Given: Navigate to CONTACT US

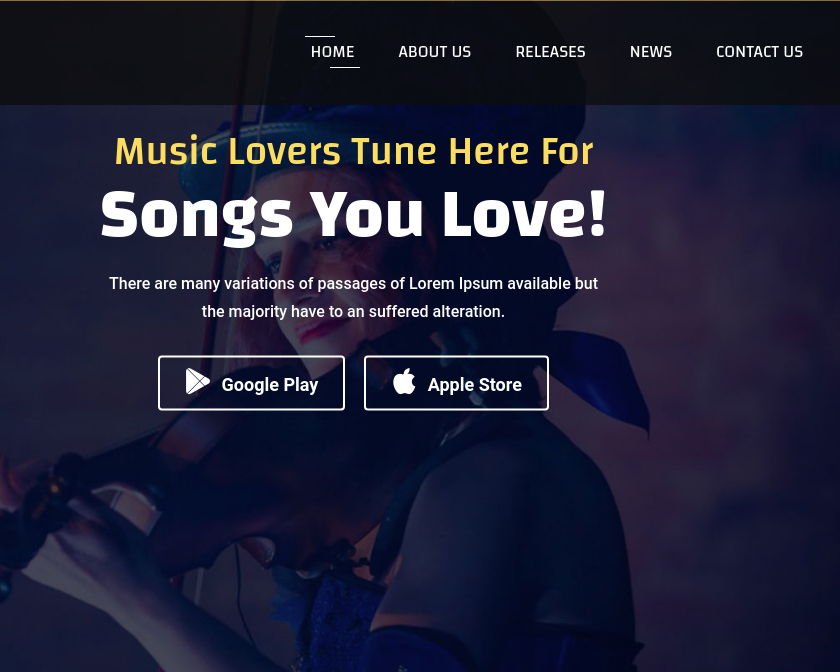Looking at the screenshot, I should [759, 52].
